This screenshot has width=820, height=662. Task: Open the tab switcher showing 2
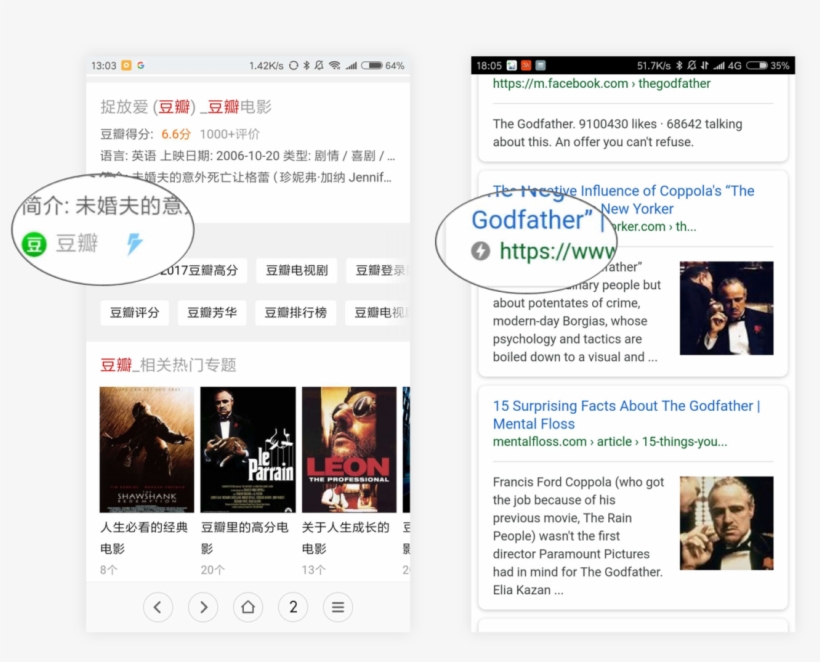point(293,606)
